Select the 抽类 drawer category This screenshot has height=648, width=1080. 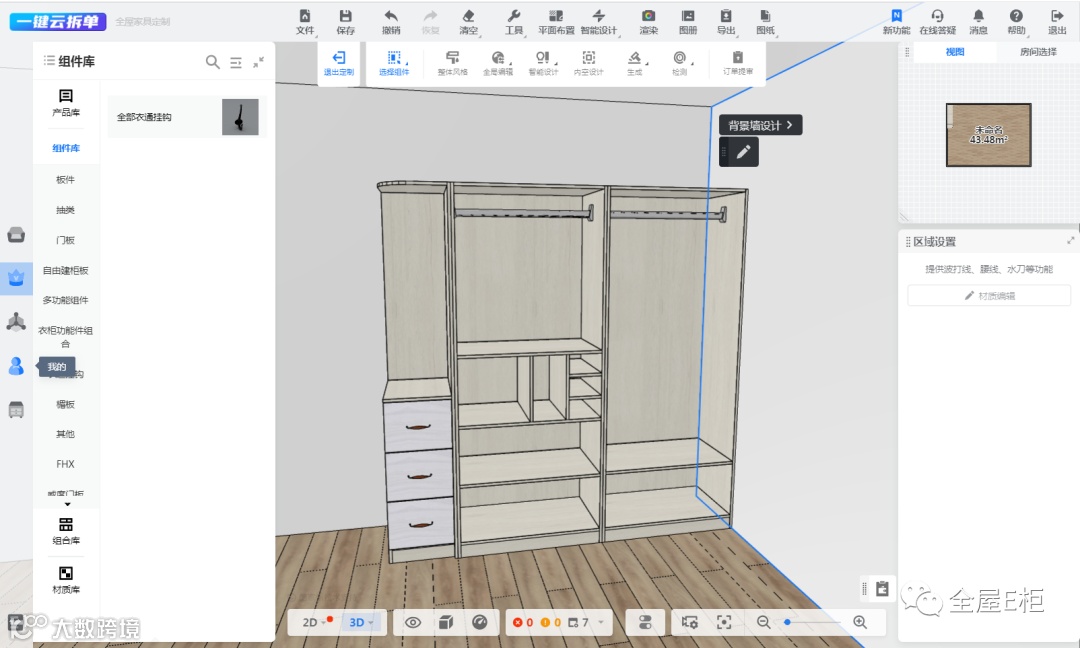click(x=65, y=210)
